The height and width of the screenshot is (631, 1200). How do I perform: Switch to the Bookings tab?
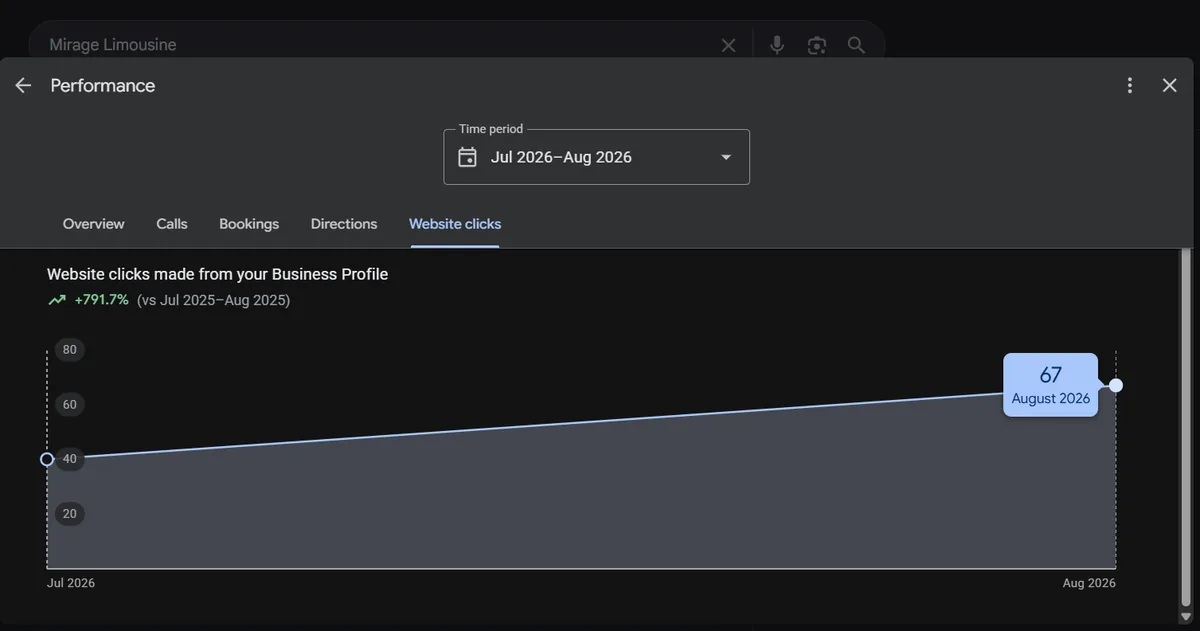[x=249, y=224]
